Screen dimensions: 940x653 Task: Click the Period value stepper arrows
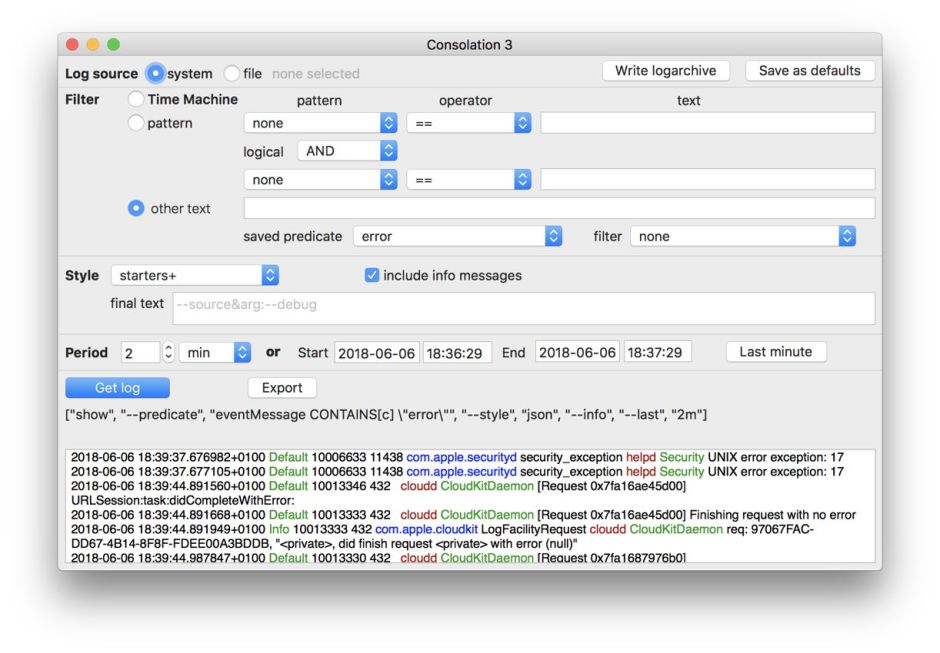[x=168, y=353]
